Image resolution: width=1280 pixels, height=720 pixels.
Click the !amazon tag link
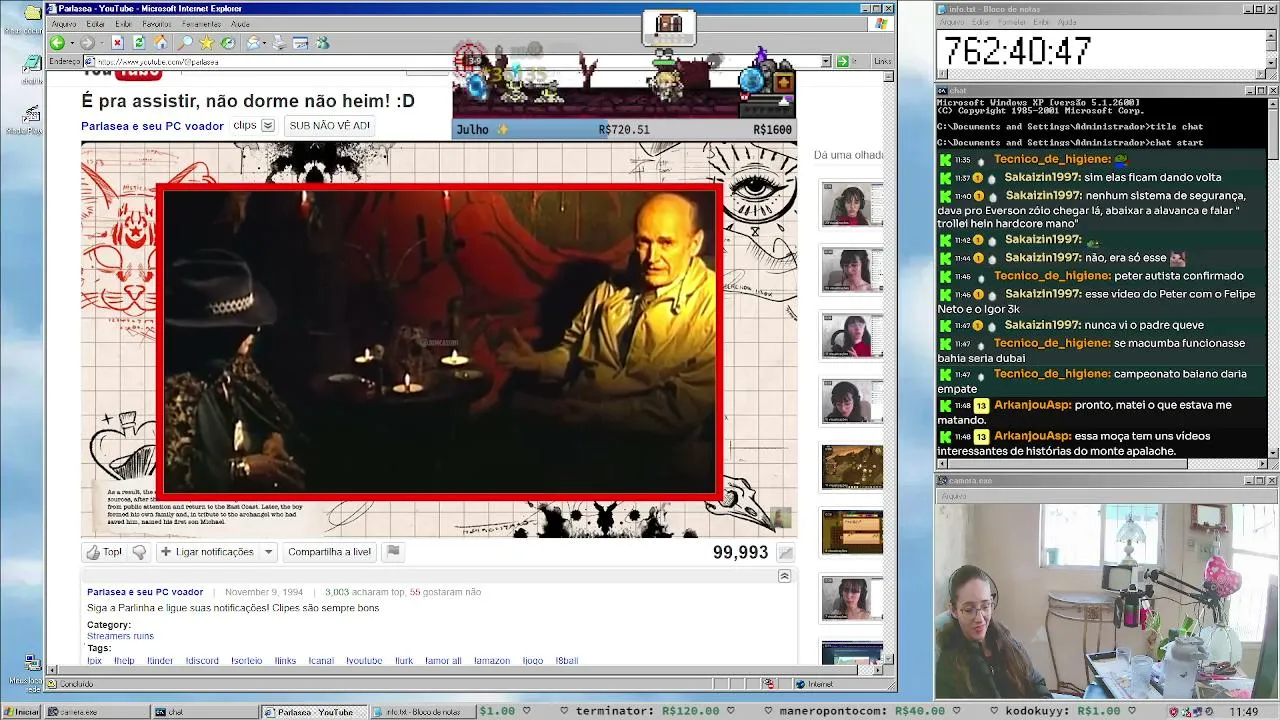[x=492, y=661]
